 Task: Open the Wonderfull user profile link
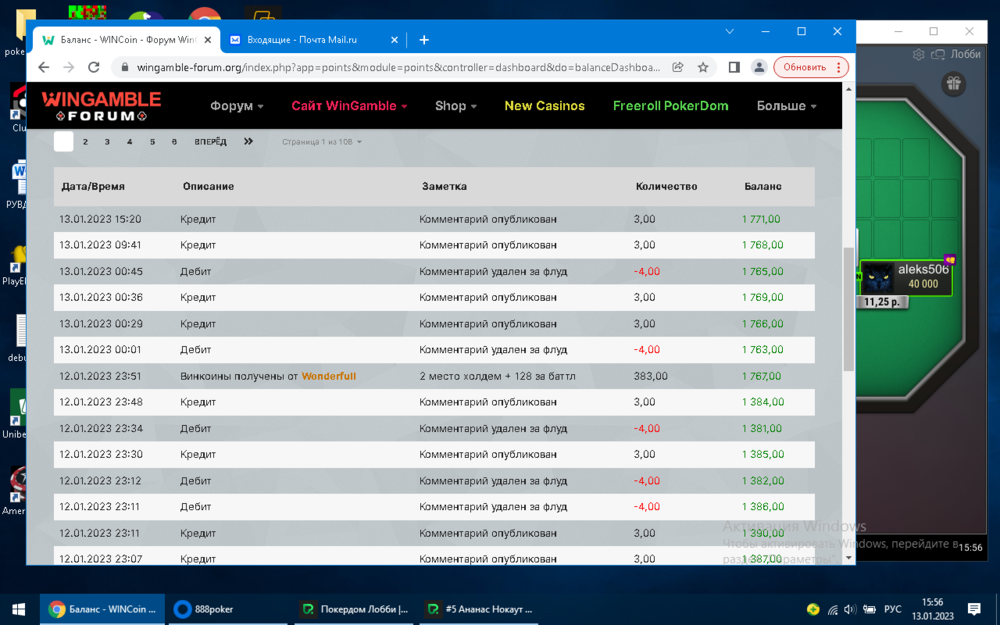coord(328,377)
